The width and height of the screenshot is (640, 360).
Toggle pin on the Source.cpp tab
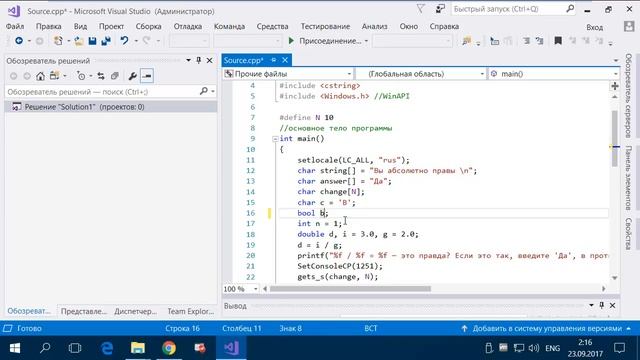[x=273, y=60]
